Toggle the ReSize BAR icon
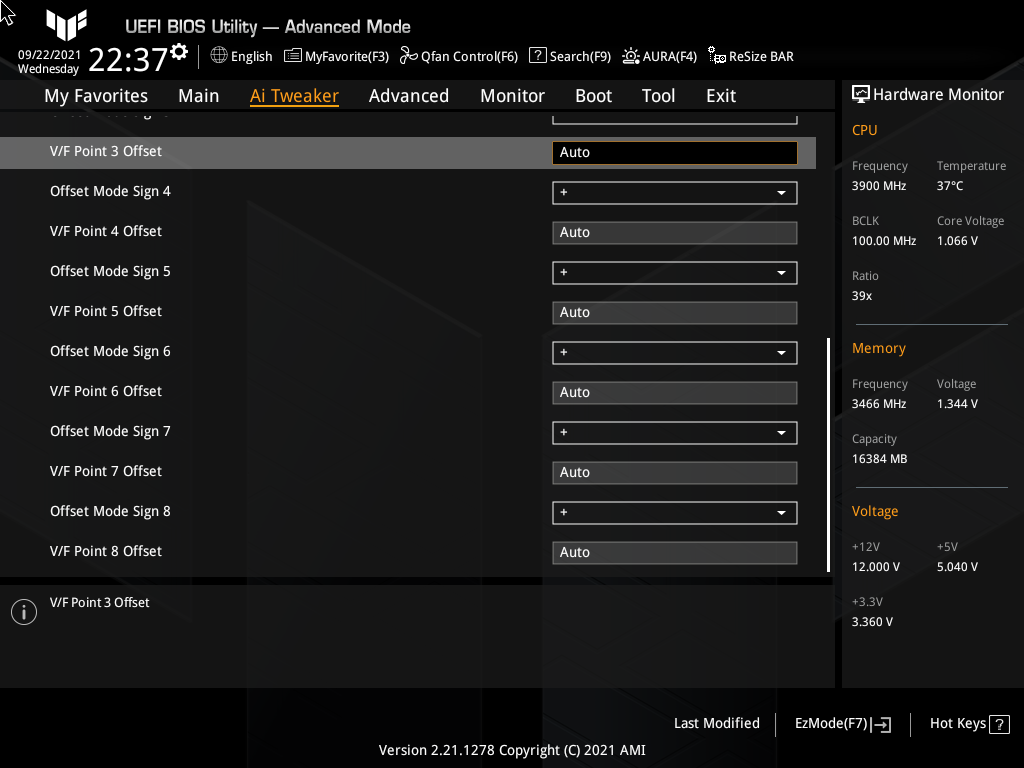Screen dimensions: 1024x768 click(x=716, y=56)
